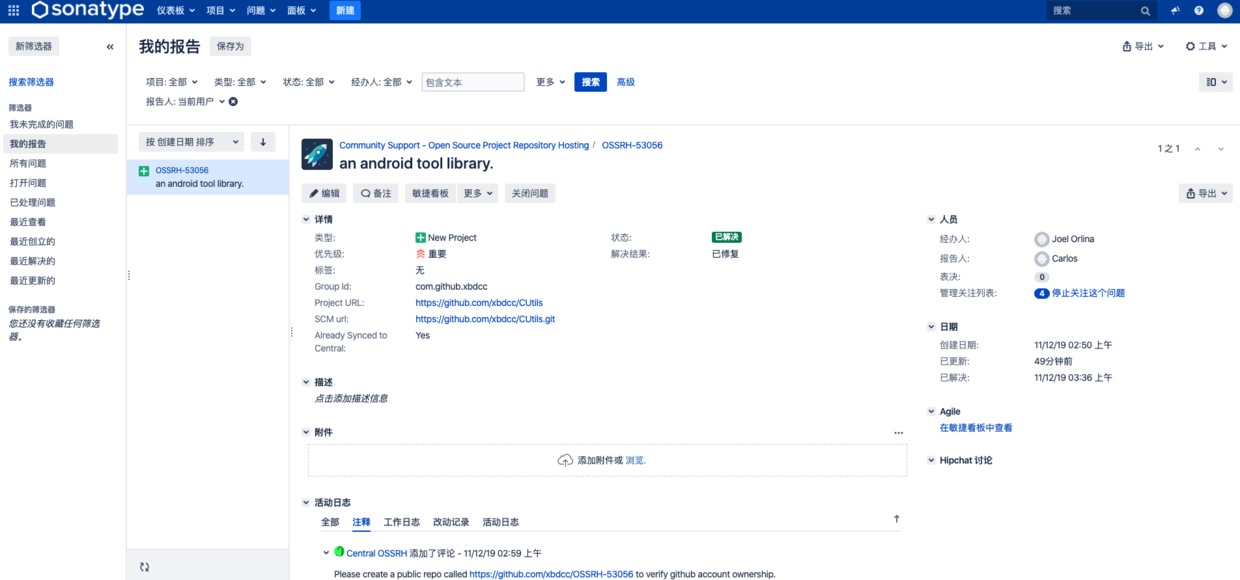Remove the reporter filter criterion
Viewport: 1240px width, 580px height.
coord(233,102)
